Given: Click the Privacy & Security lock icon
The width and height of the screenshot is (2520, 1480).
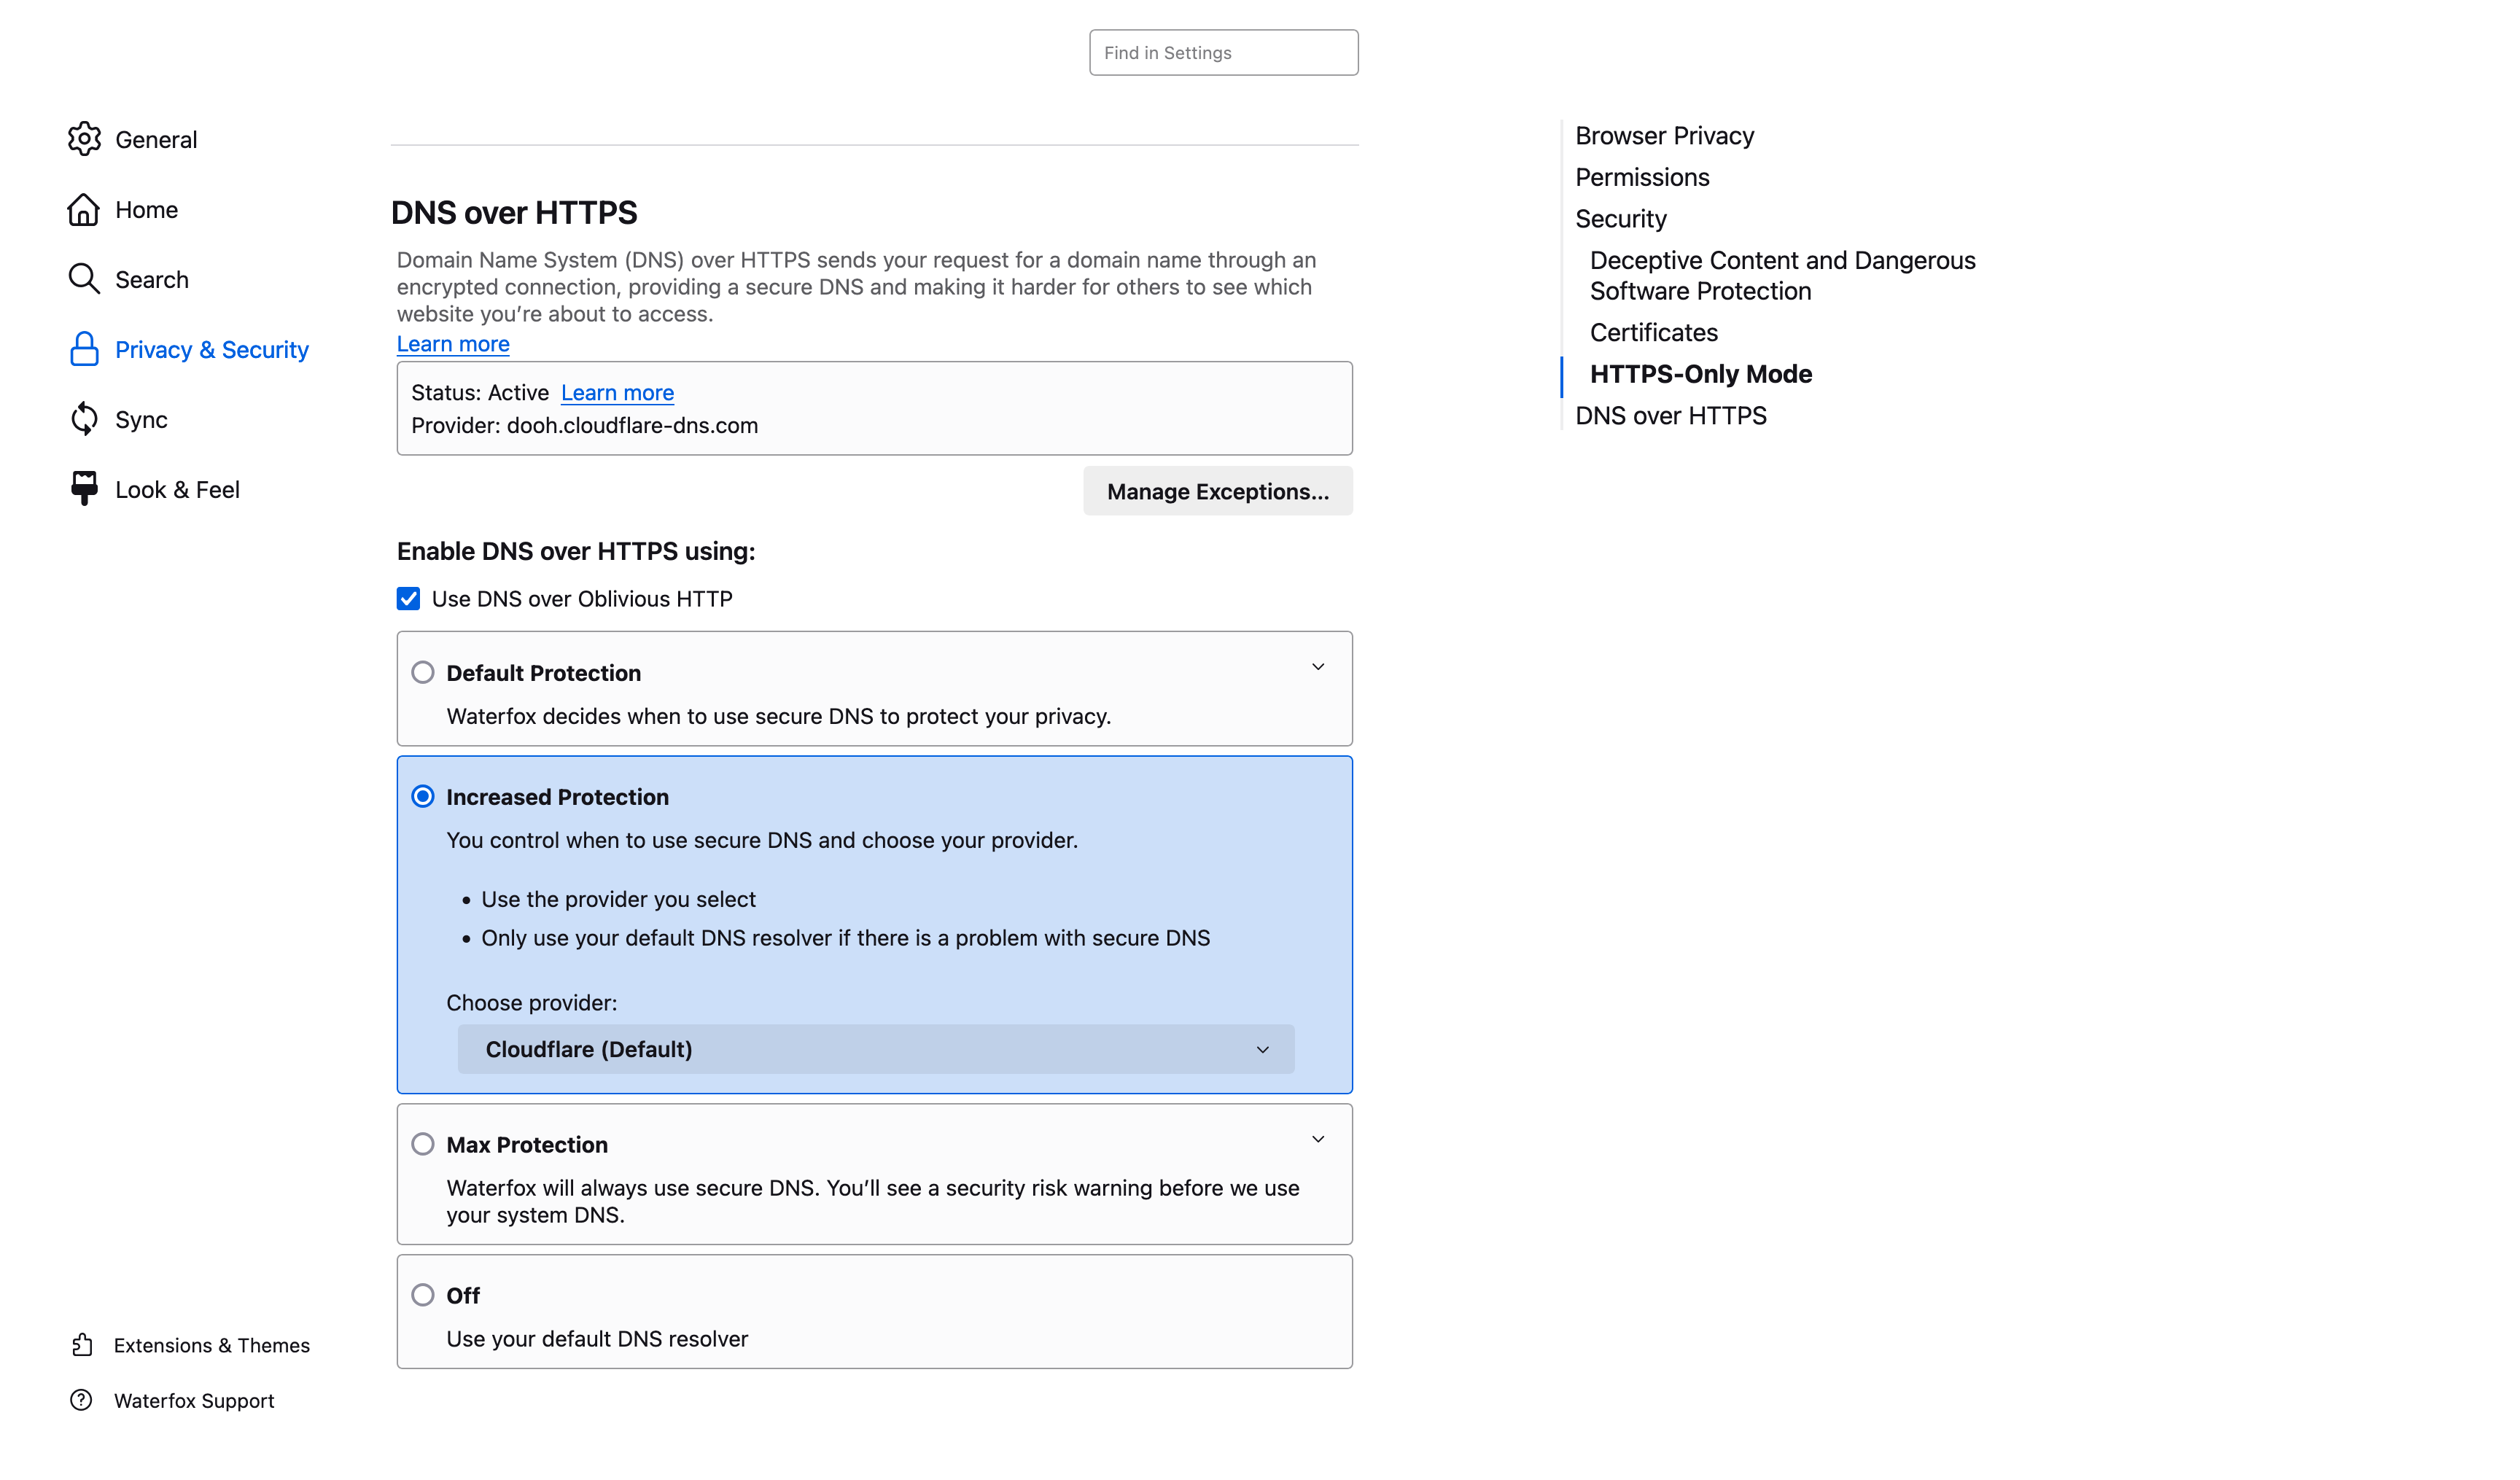Looking at the screenshot, I should pyautogui.click(x=83, y=348).
